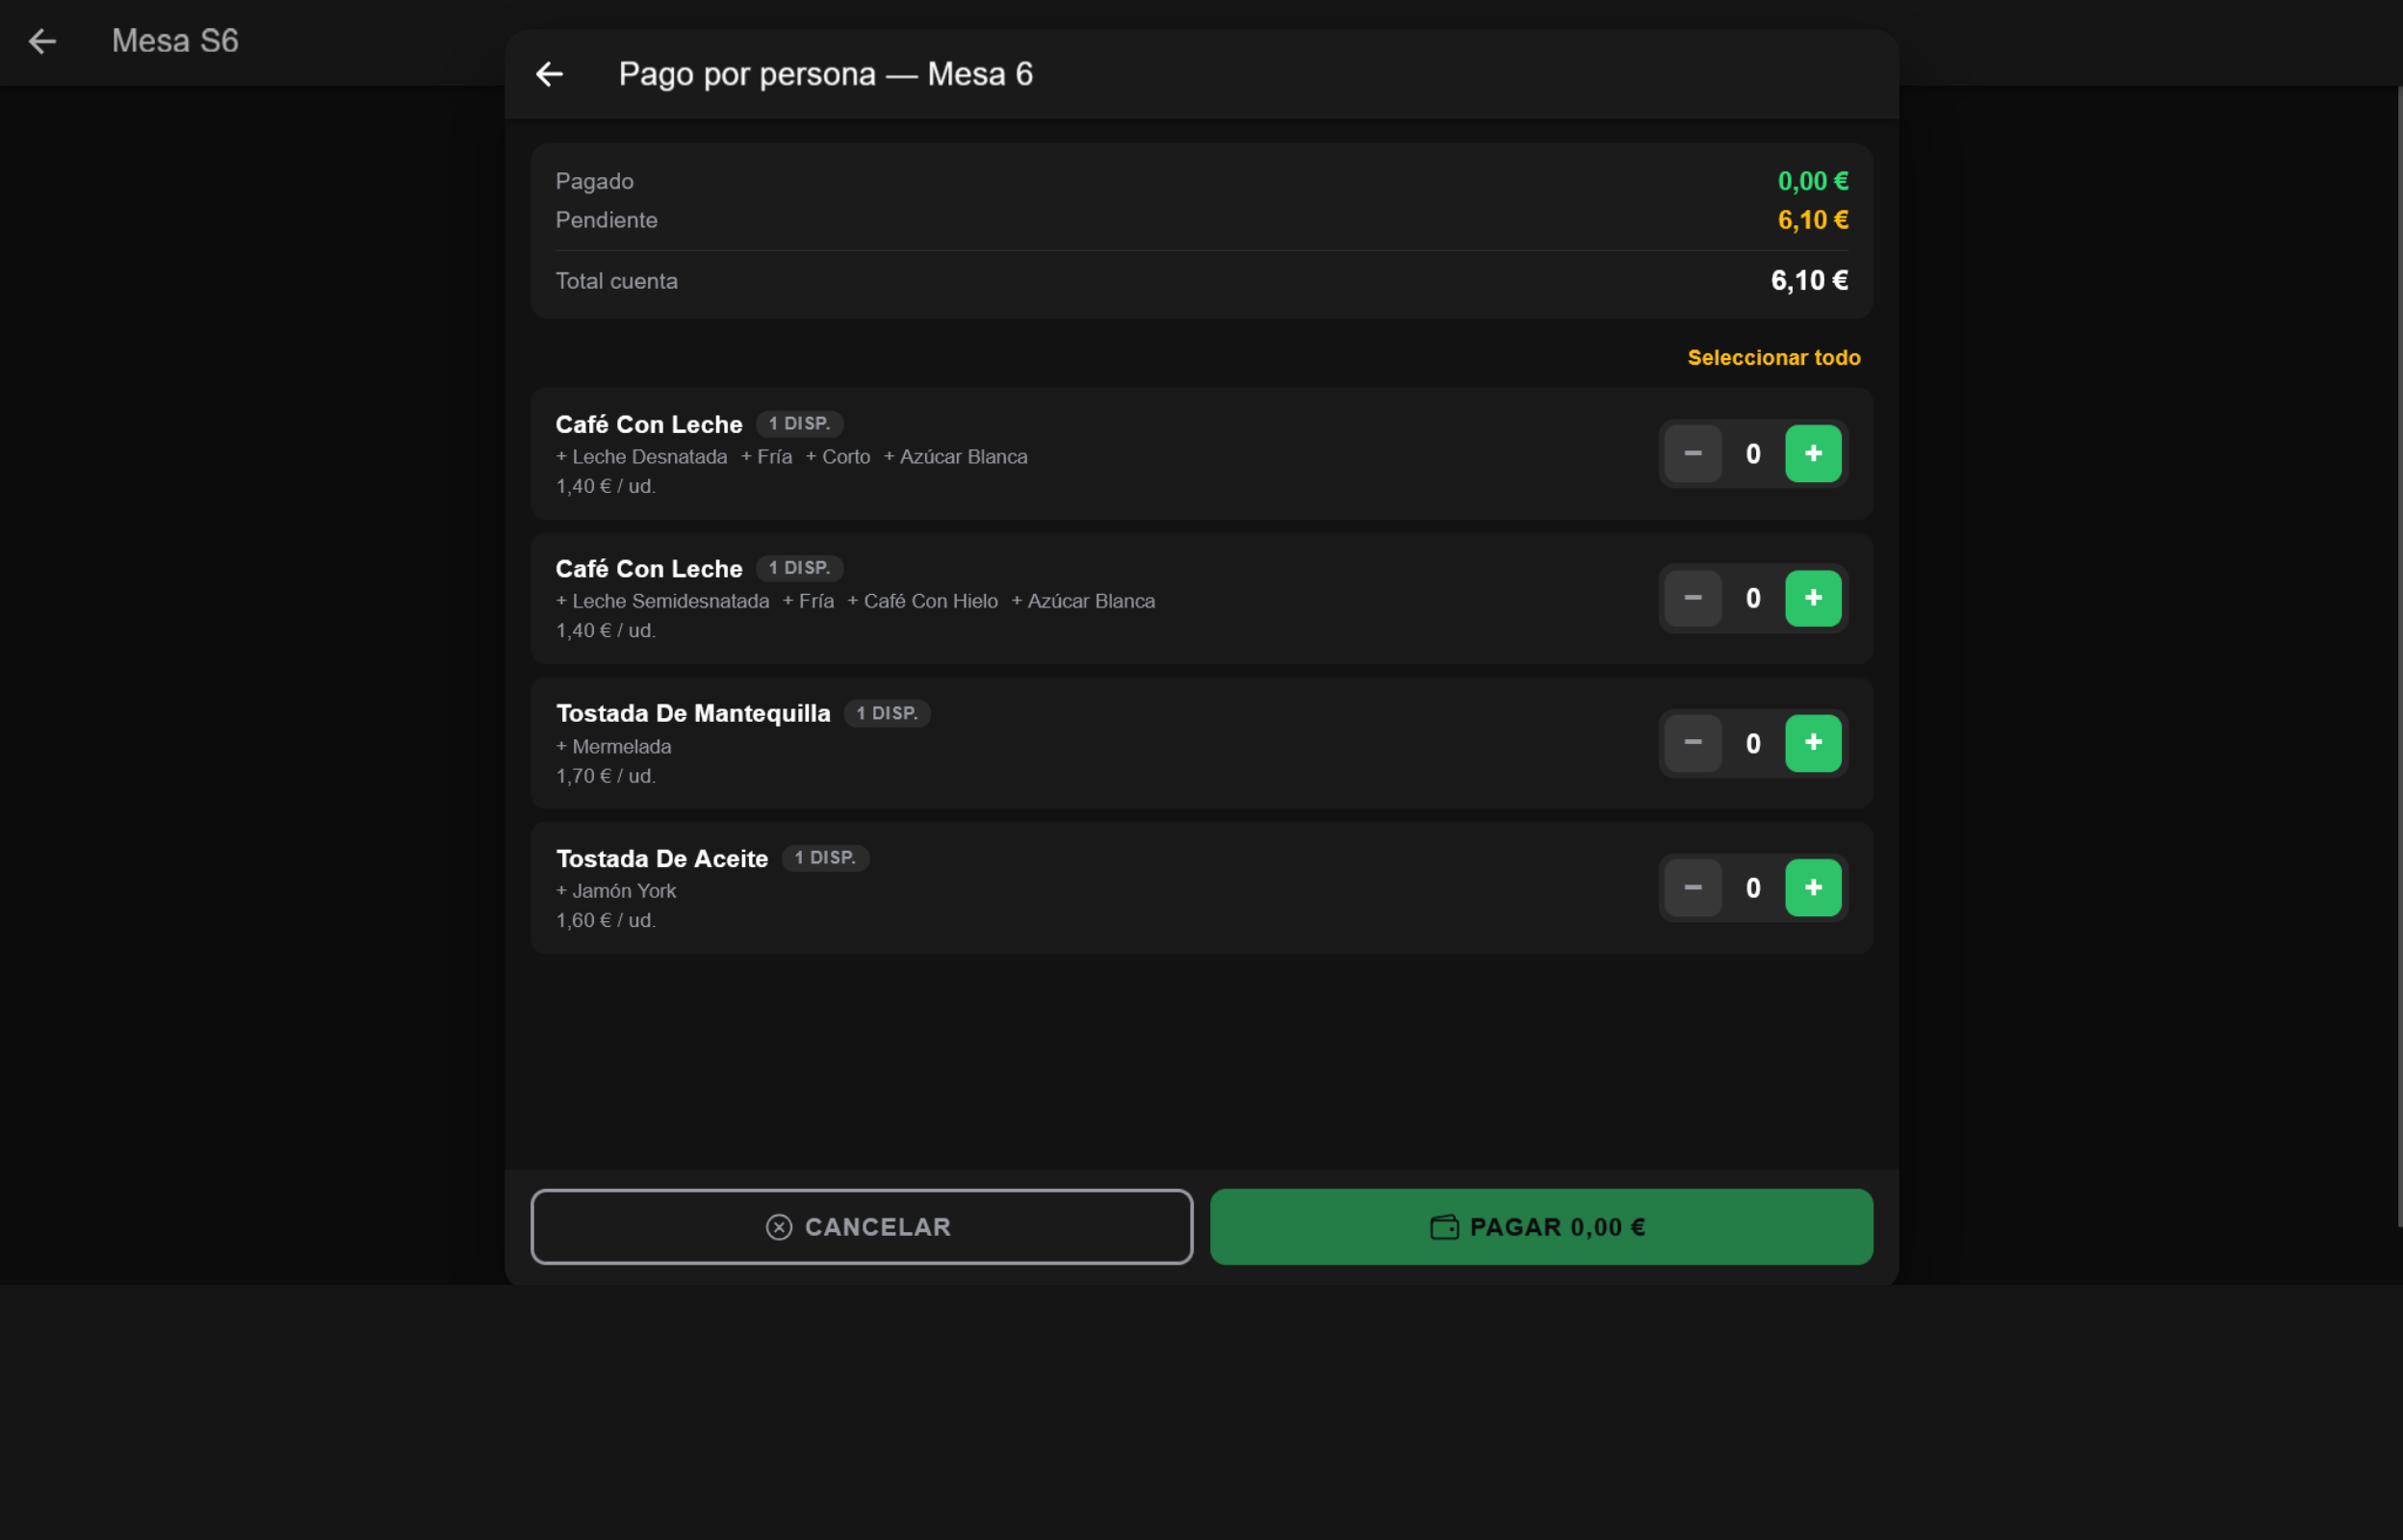Viewport: 2403px width, 1540px height.
Task: Increase quantity of first Café Con Leche
Action: 1813,454
